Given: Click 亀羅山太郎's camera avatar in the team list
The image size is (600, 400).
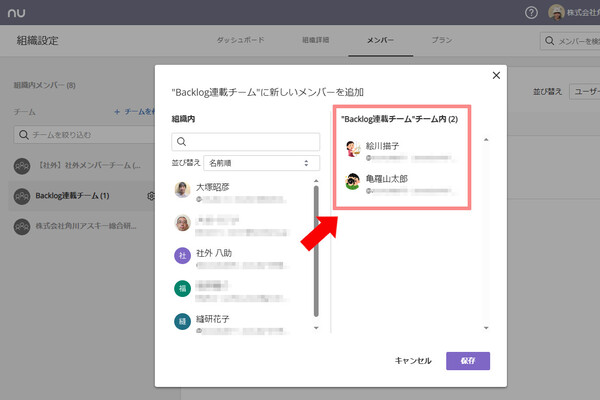Looking at the screenshot, I should click(x=353, y=181).
